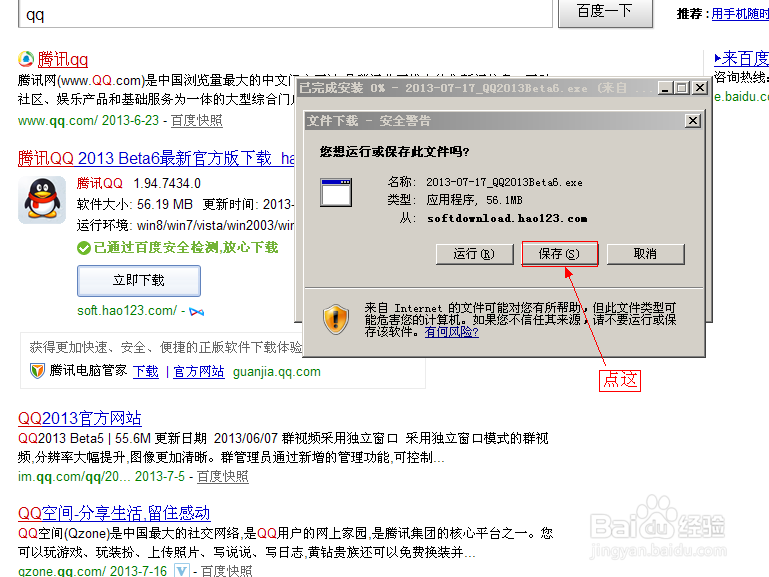The height and width of the screenshot is (577, 769).
Task: Click soft.hao123.com/ green URL text
Action: [127, 311]
